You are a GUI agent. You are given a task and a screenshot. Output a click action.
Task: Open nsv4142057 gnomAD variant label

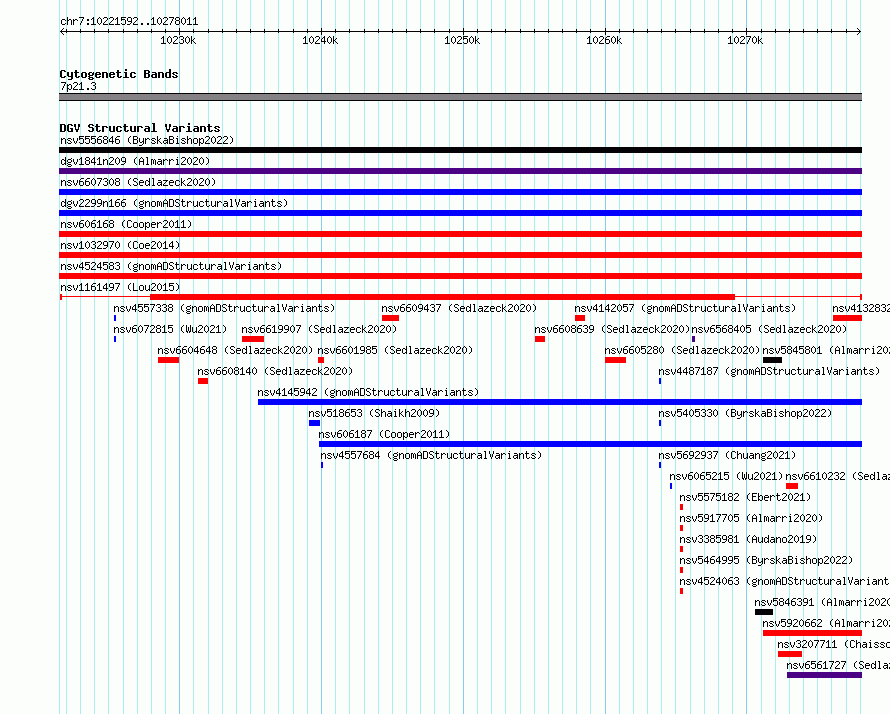coord(685,308)
